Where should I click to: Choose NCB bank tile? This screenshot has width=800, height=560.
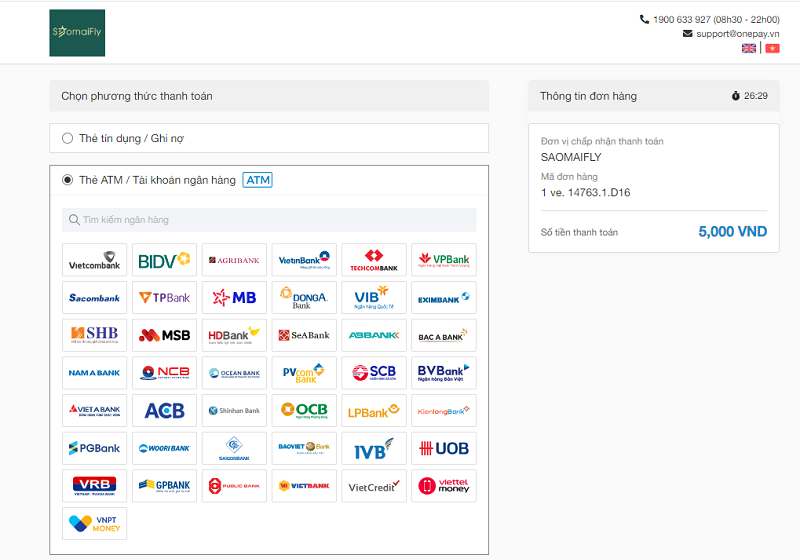tap(164, 373)
